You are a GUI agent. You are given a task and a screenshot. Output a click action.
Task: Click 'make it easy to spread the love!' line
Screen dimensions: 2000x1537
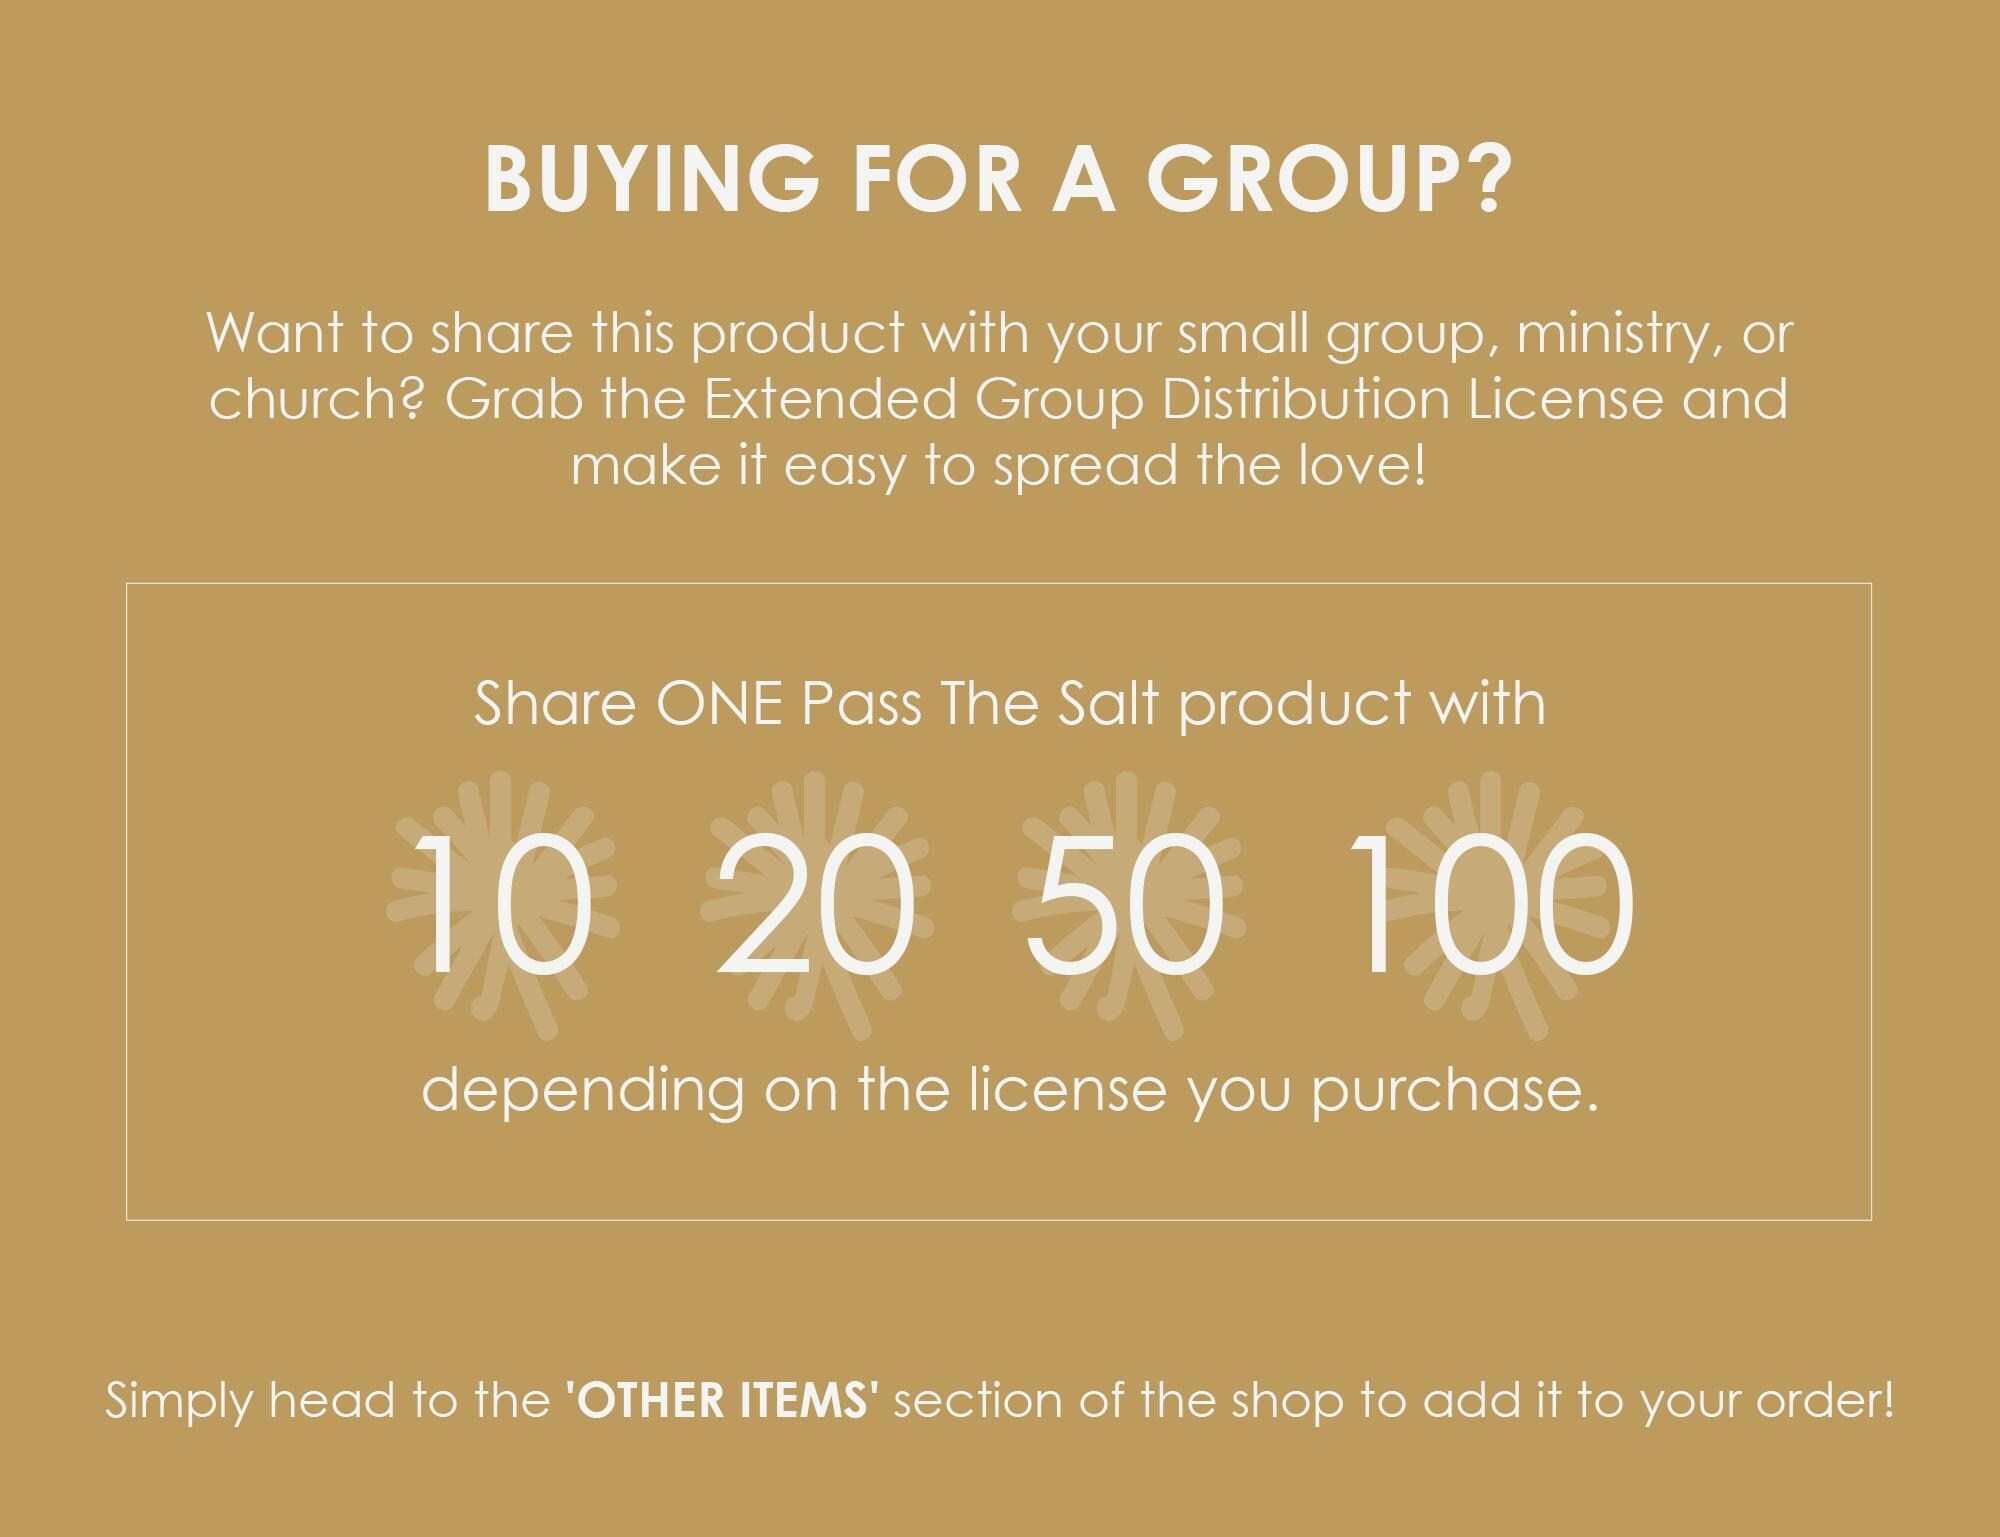[999, 465]
